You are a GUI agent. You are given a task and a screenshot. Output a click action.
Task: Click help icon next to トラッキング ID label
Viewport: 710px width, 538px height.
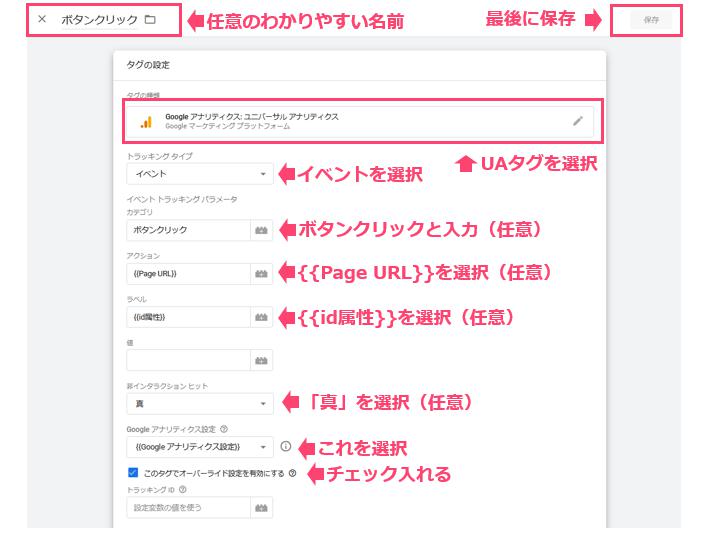point(183,490)
